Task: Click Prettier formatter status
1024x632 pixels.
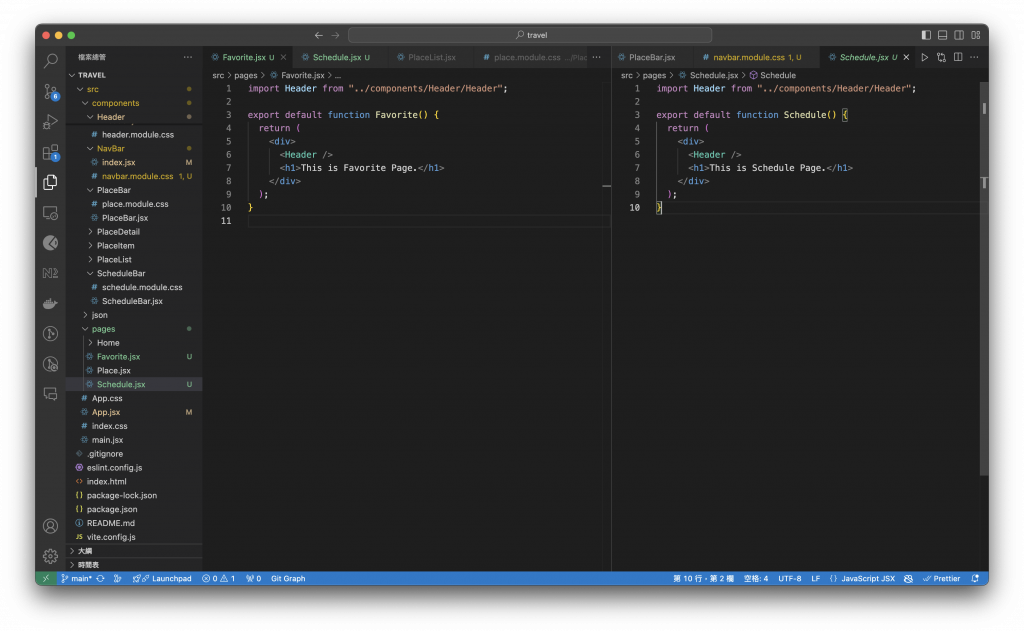Action: (941, 578)
